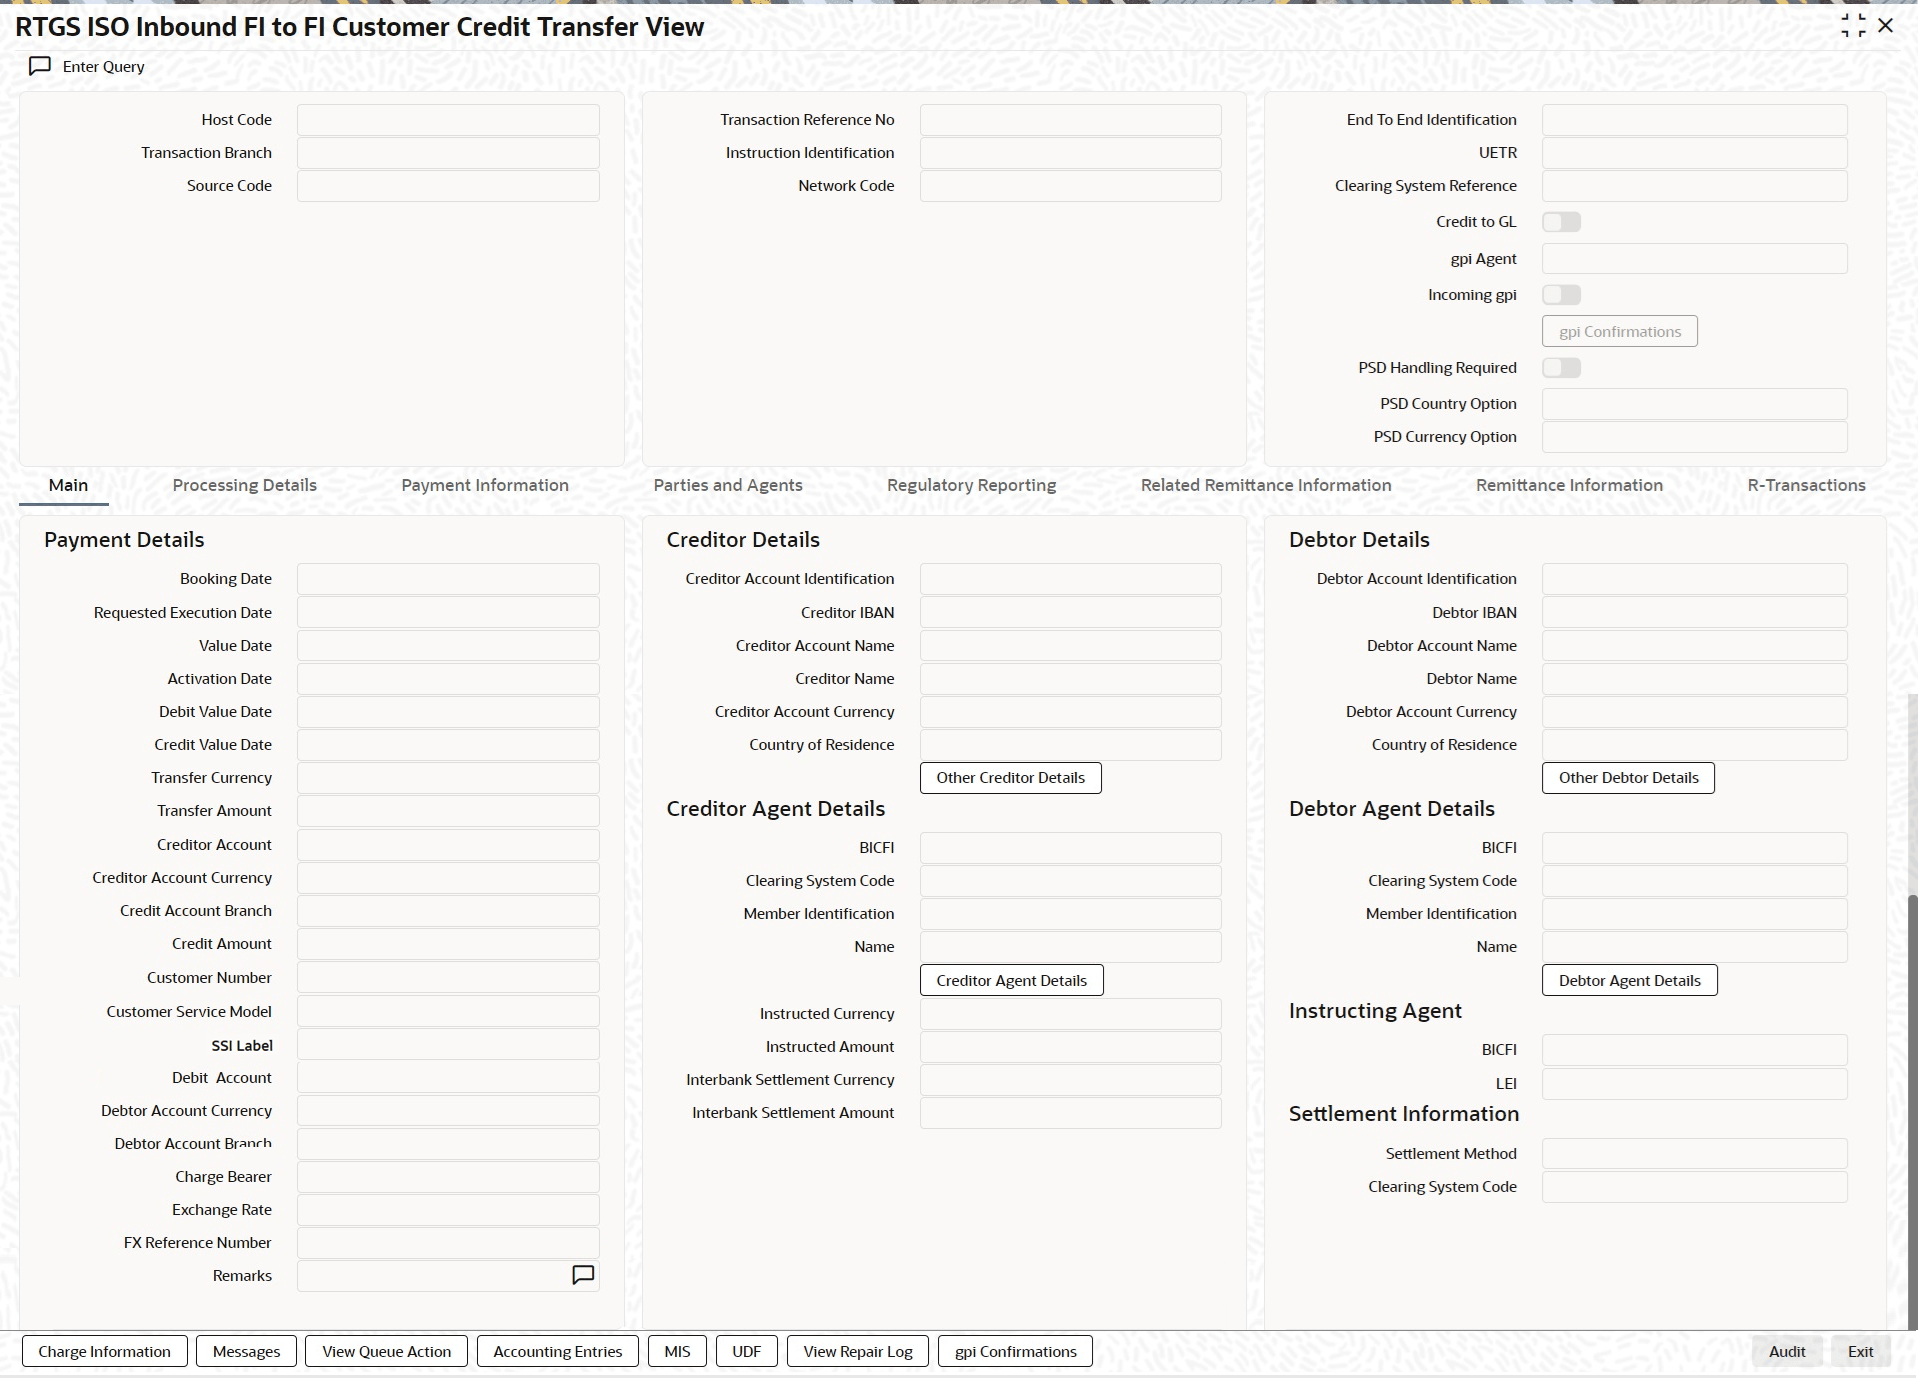Click the Transaction Reference No field
The width and height of the screenshot is (1918, 1379).
pyautogui.click(x=1070, y=120)
